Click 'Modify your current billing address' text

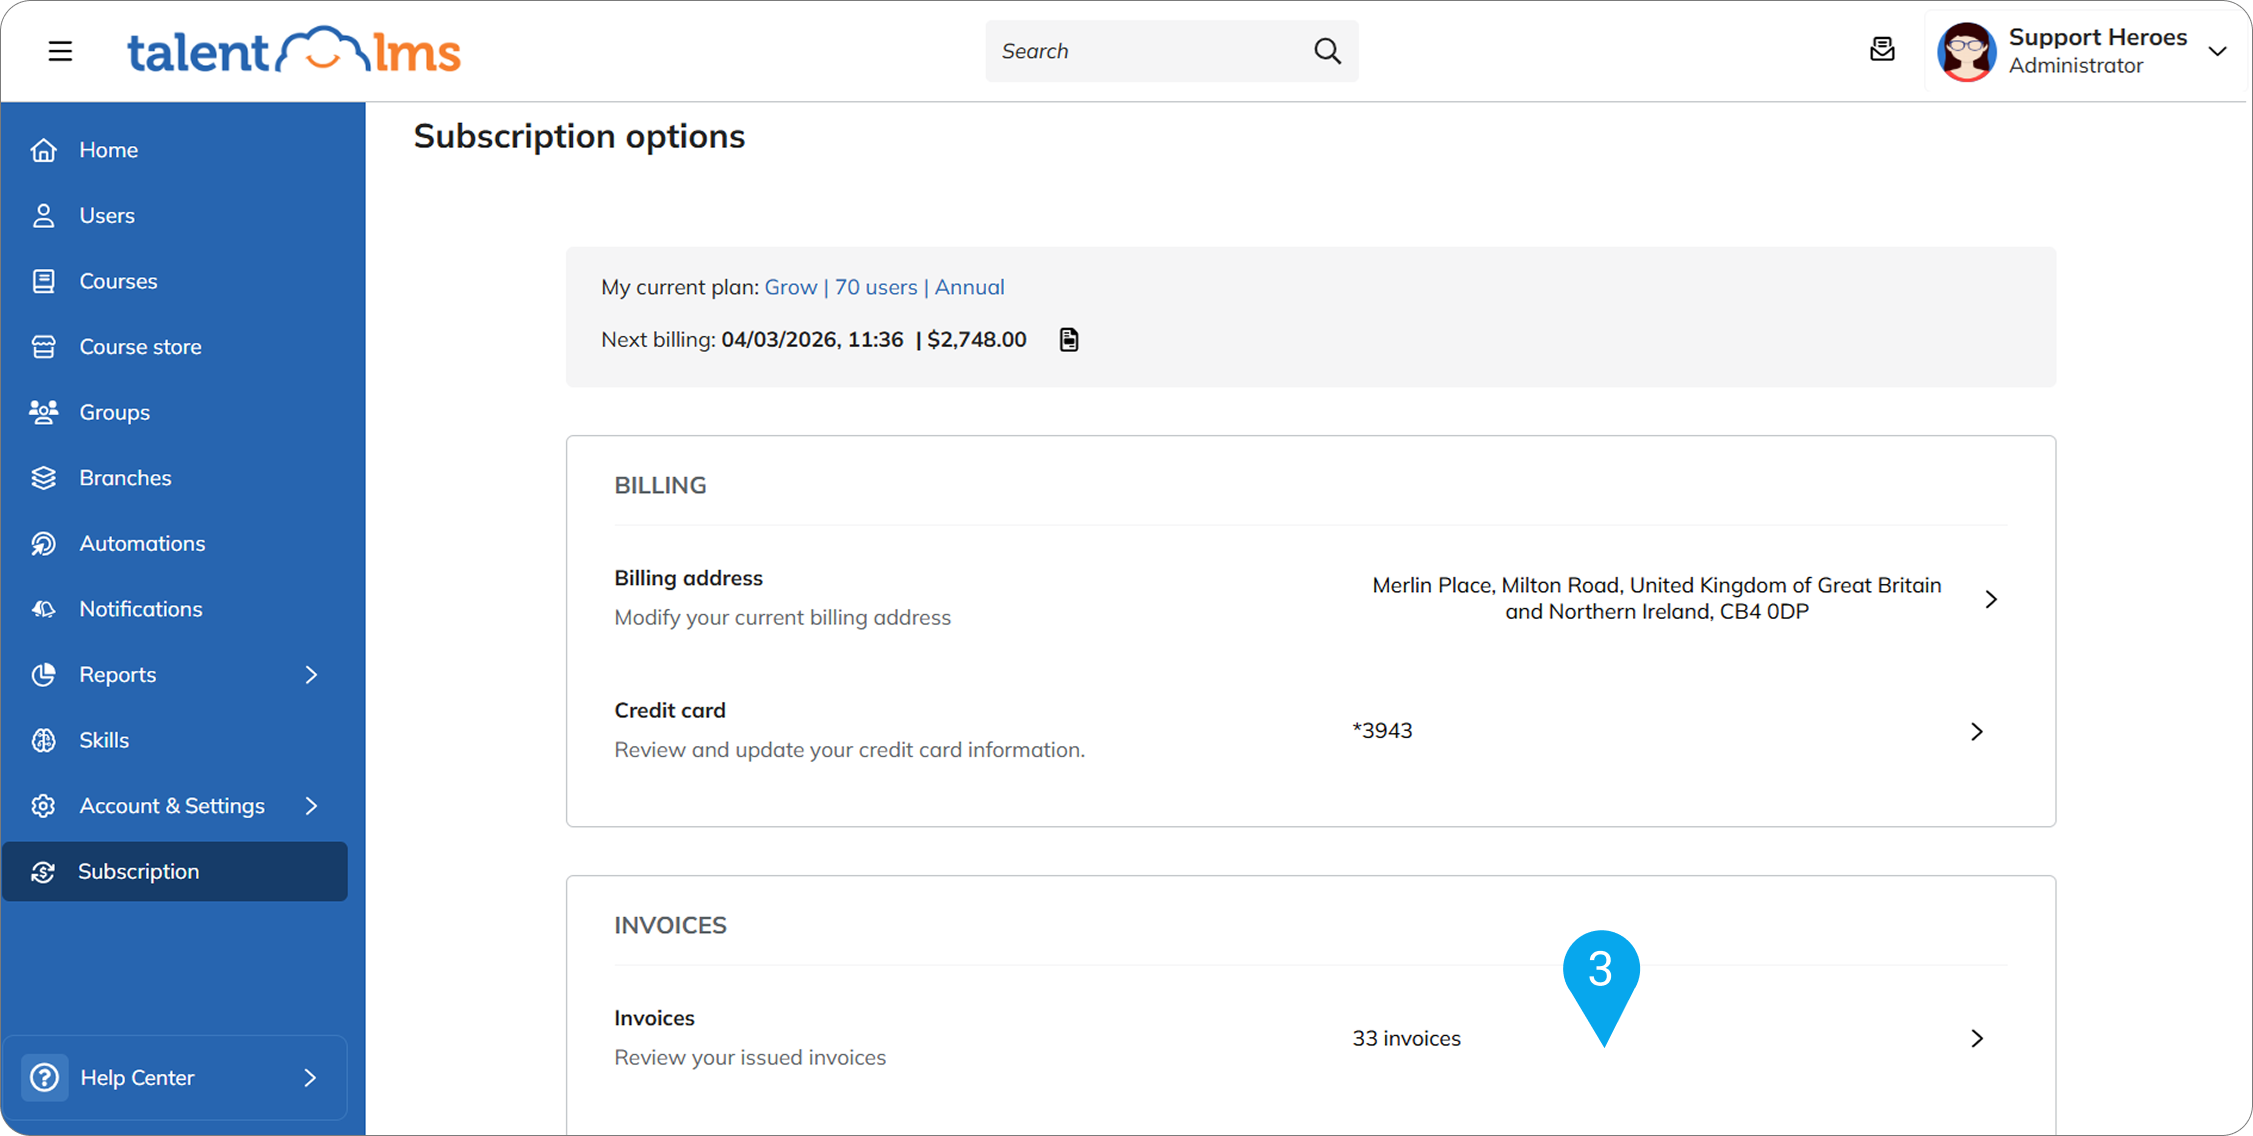782,617
